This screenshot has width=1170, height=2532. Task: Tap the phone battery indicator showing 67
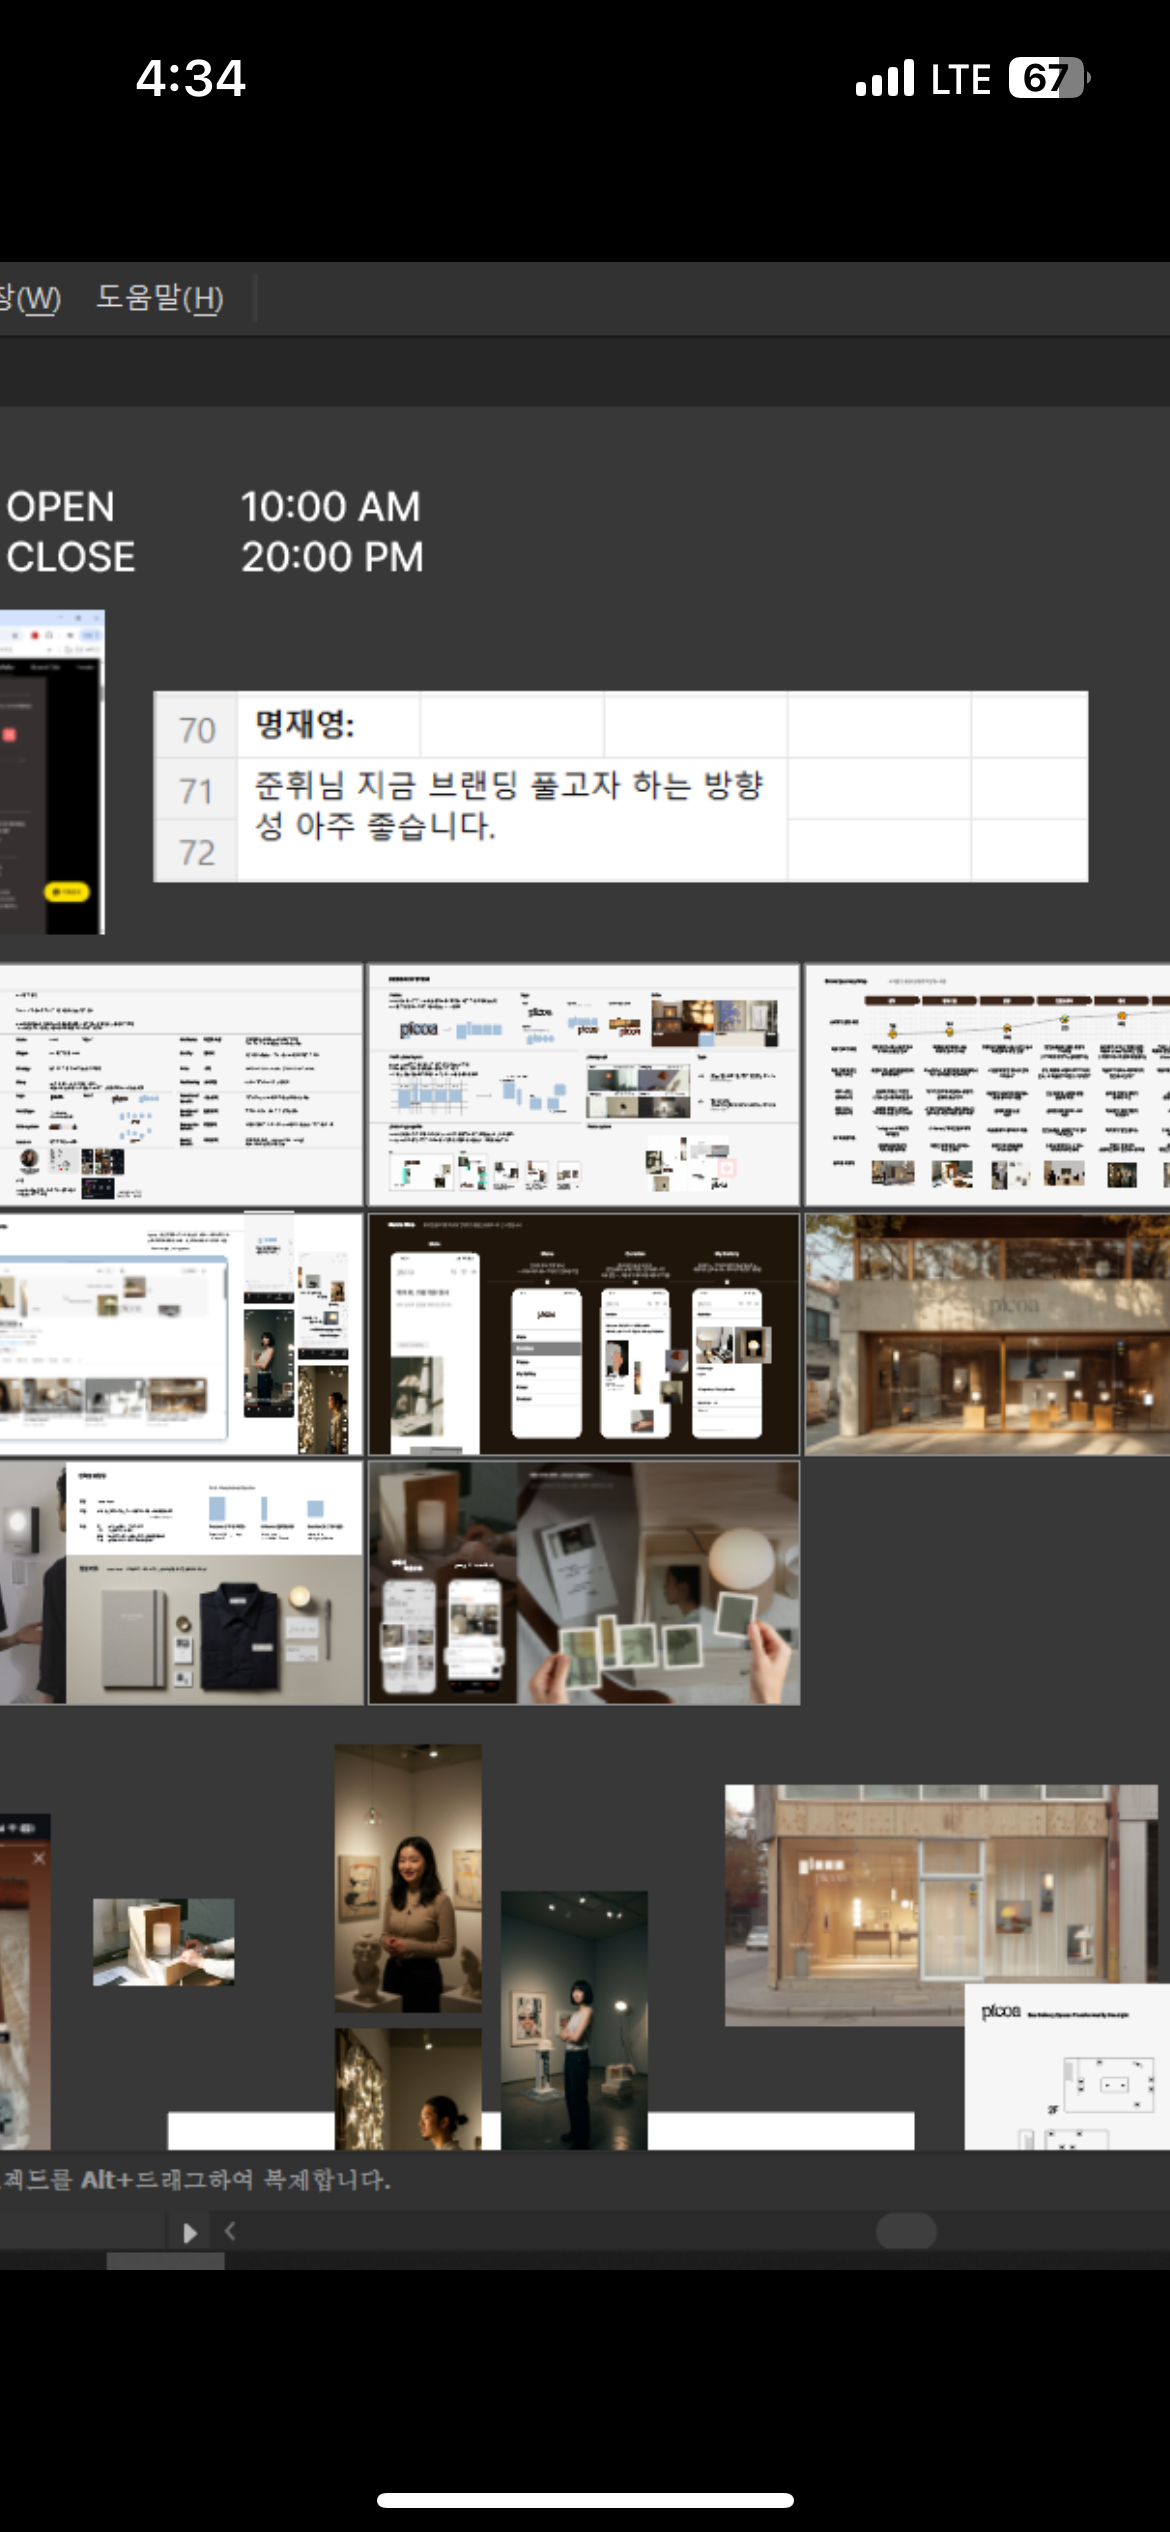[1049, 78]
